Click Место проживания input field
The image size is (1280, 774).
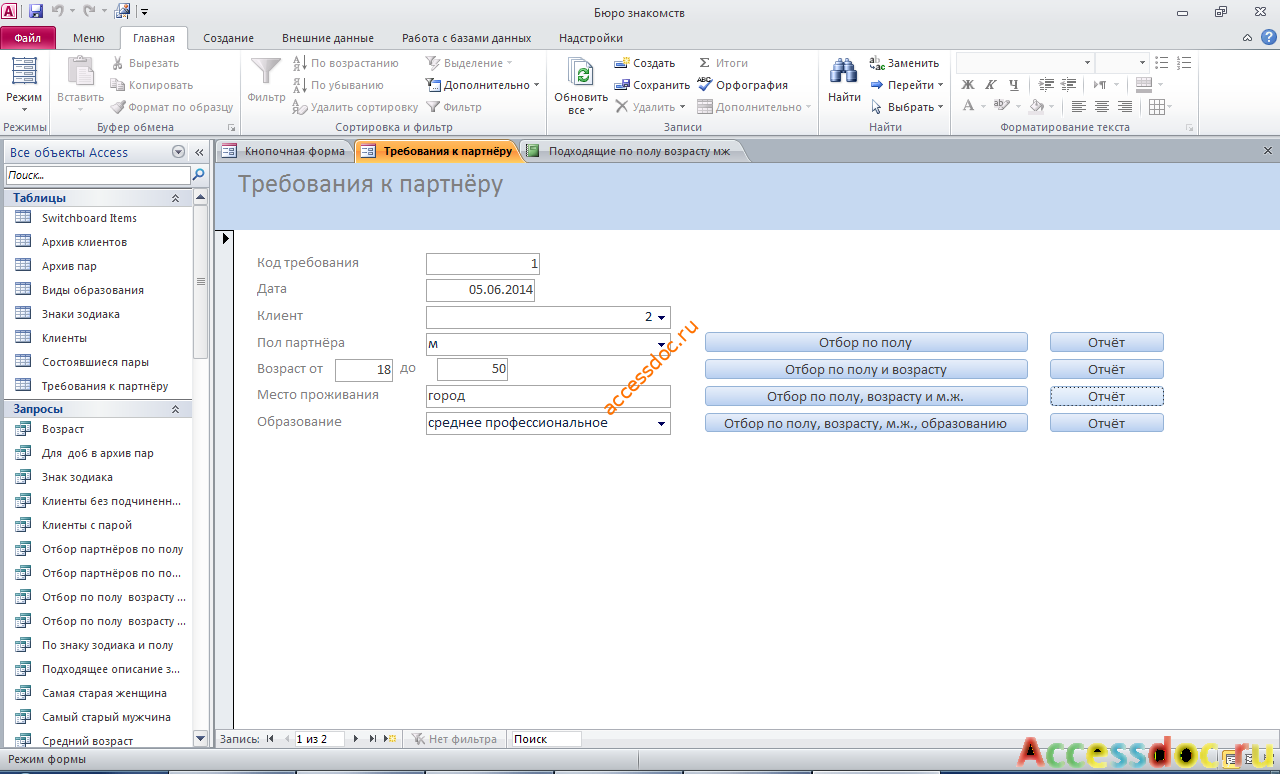[548, 396]
